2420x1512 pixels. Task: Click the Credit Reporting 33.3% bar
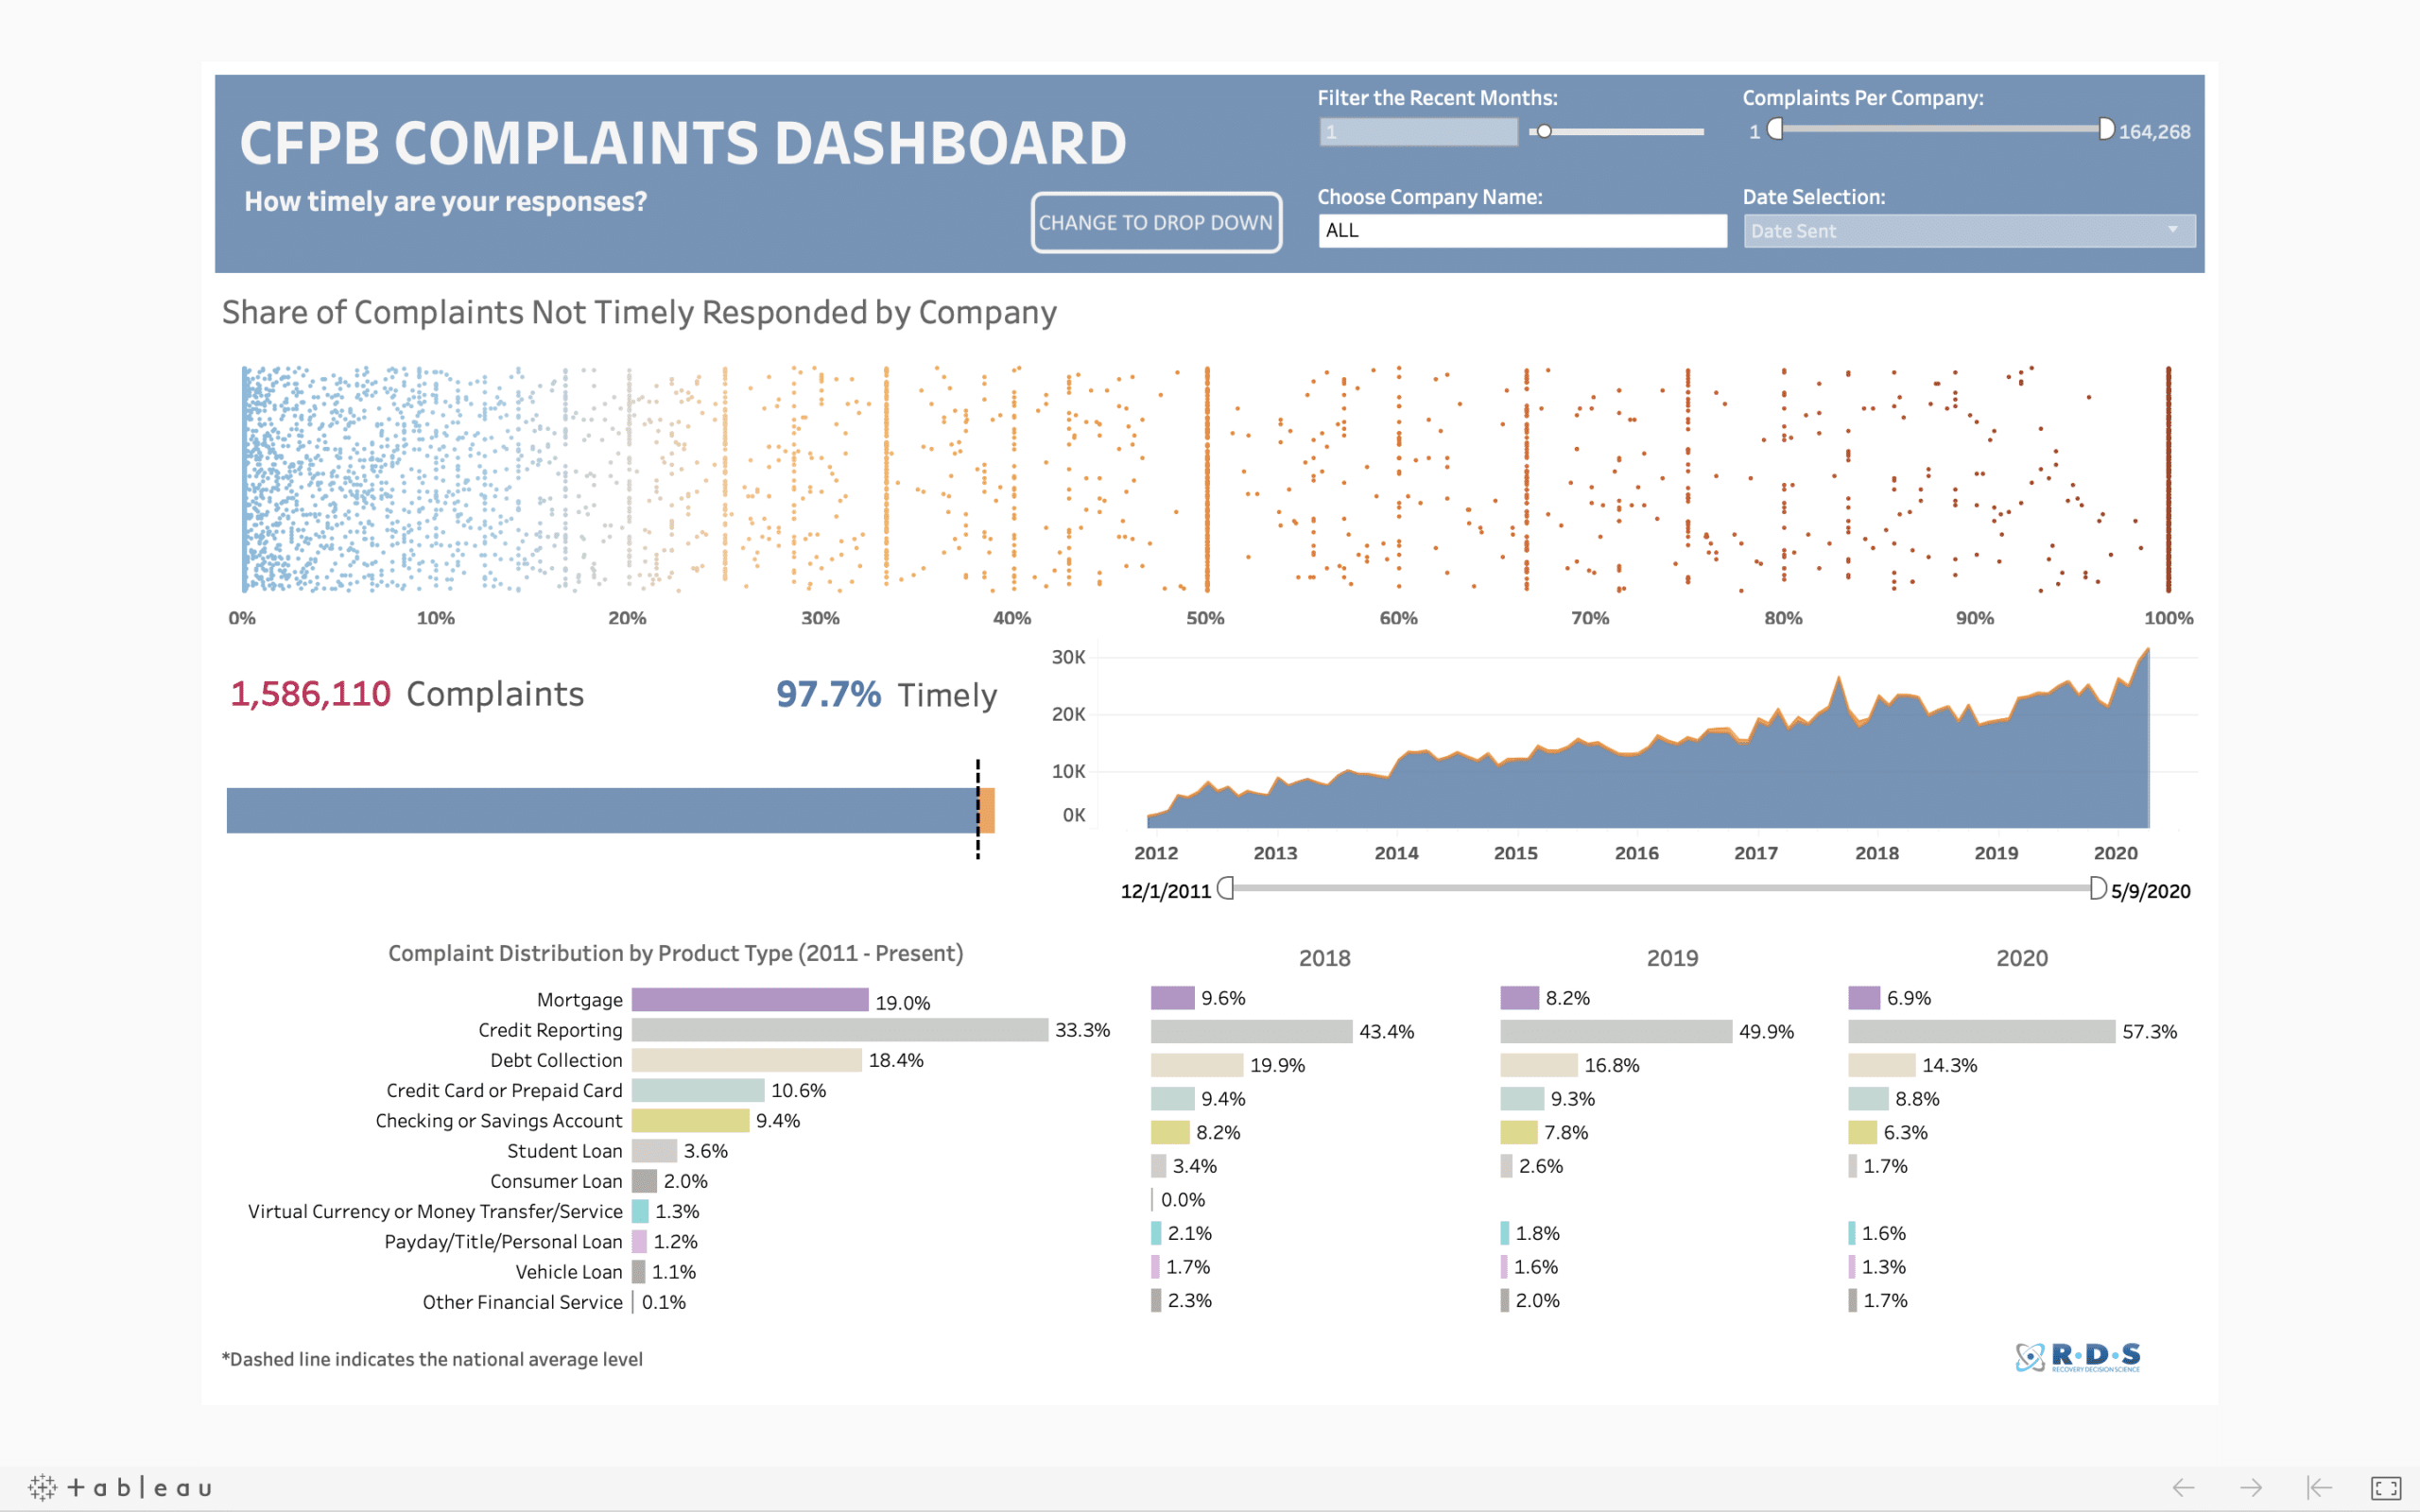tap(840, 1030)
